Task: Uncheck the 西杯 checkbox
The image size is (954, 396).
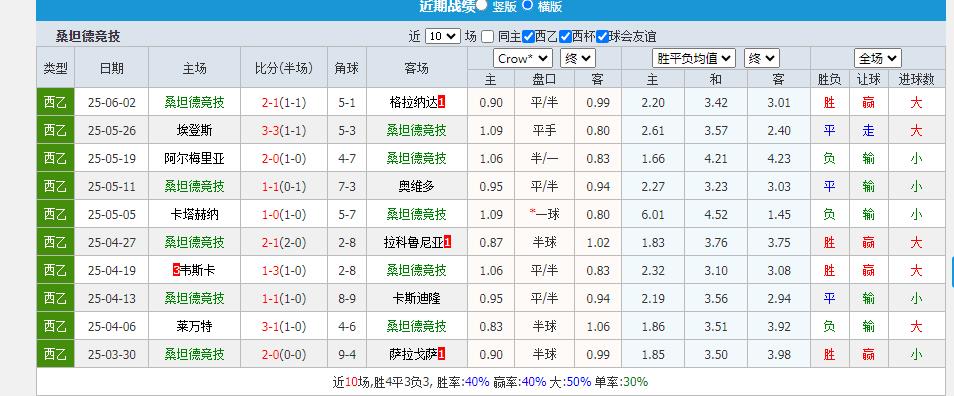Action: [x=565, y=36]
